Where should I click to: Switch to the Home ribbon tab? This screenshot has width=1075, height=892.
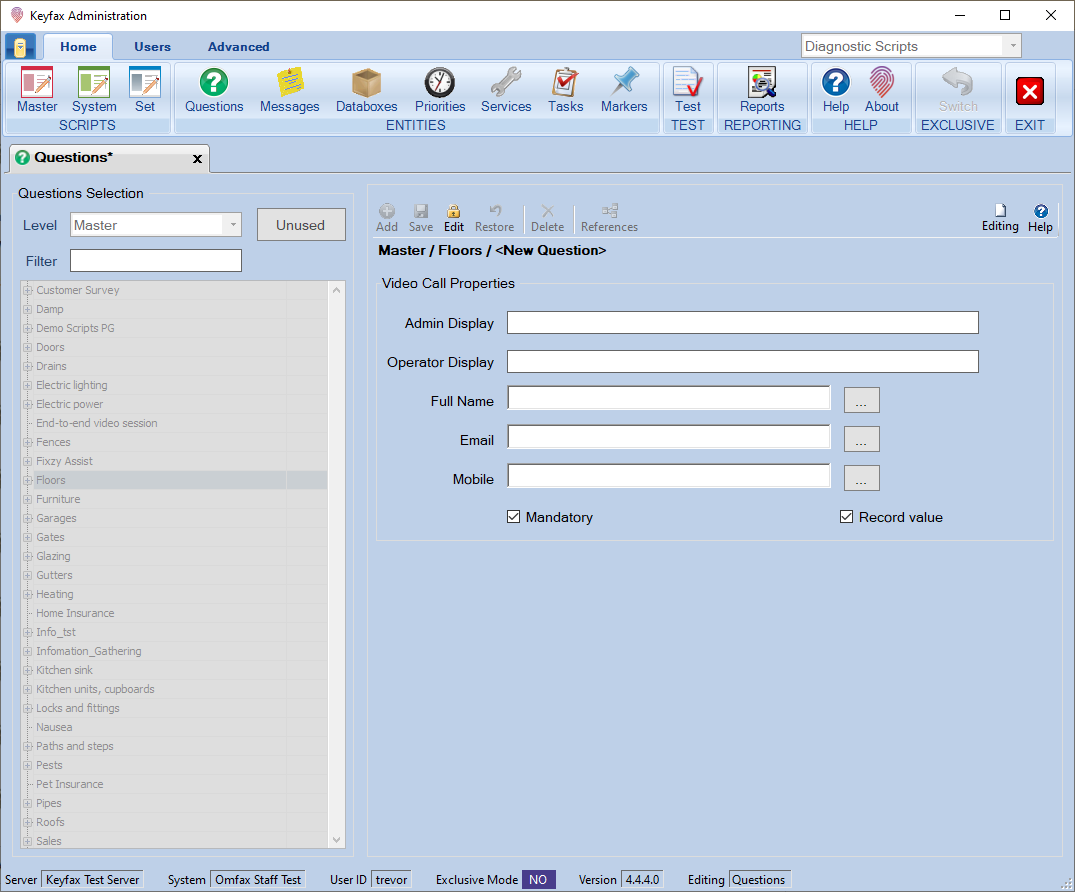pos(78,47)
